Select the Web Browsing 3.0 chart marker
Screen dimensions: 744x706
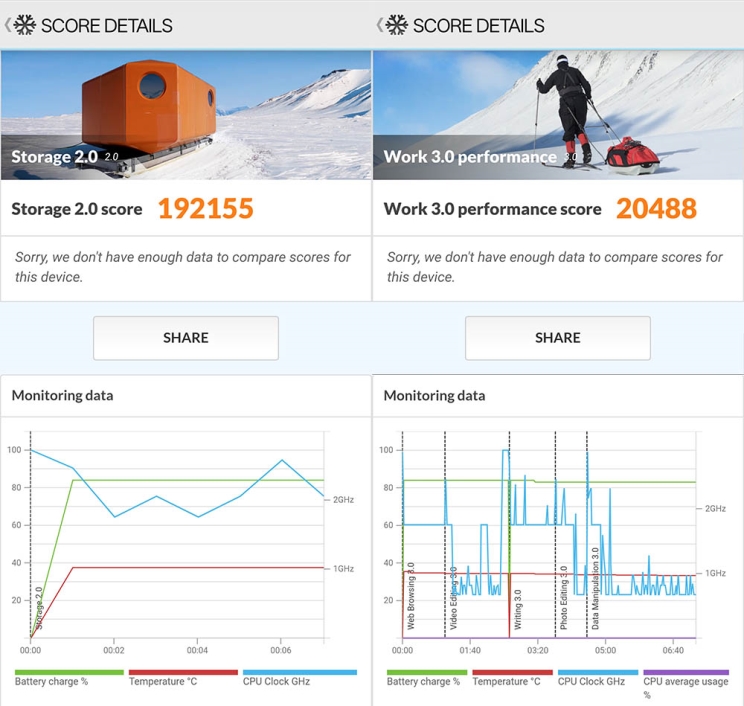[410, 596]
